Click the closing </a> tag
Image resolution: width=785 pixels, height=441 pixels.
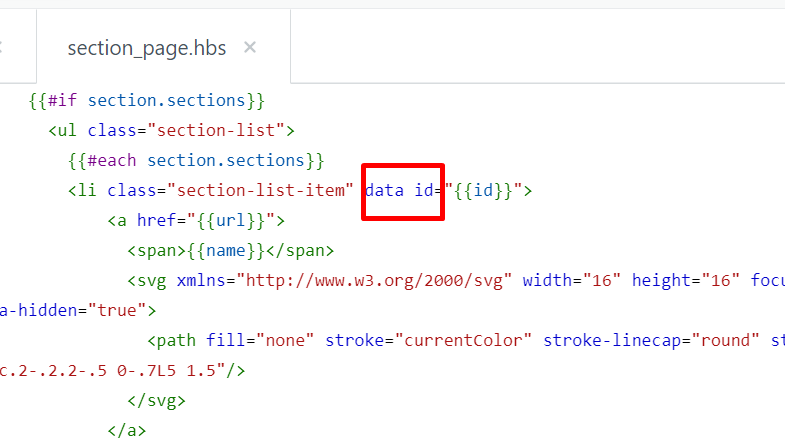tap(127, 430)
